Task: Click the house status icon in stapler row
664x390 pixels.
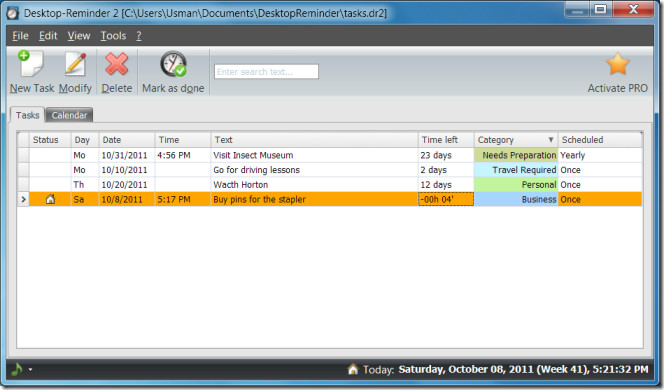Action: (50, 199)
